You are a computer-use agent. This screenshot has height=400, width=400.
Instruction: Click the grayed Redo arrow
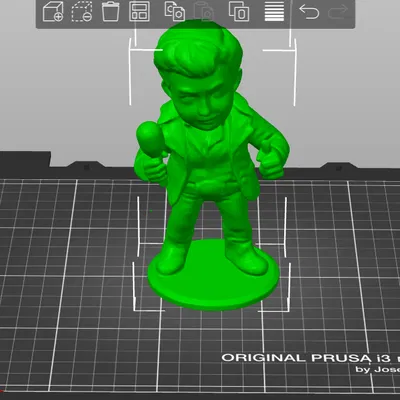(338, 12)
